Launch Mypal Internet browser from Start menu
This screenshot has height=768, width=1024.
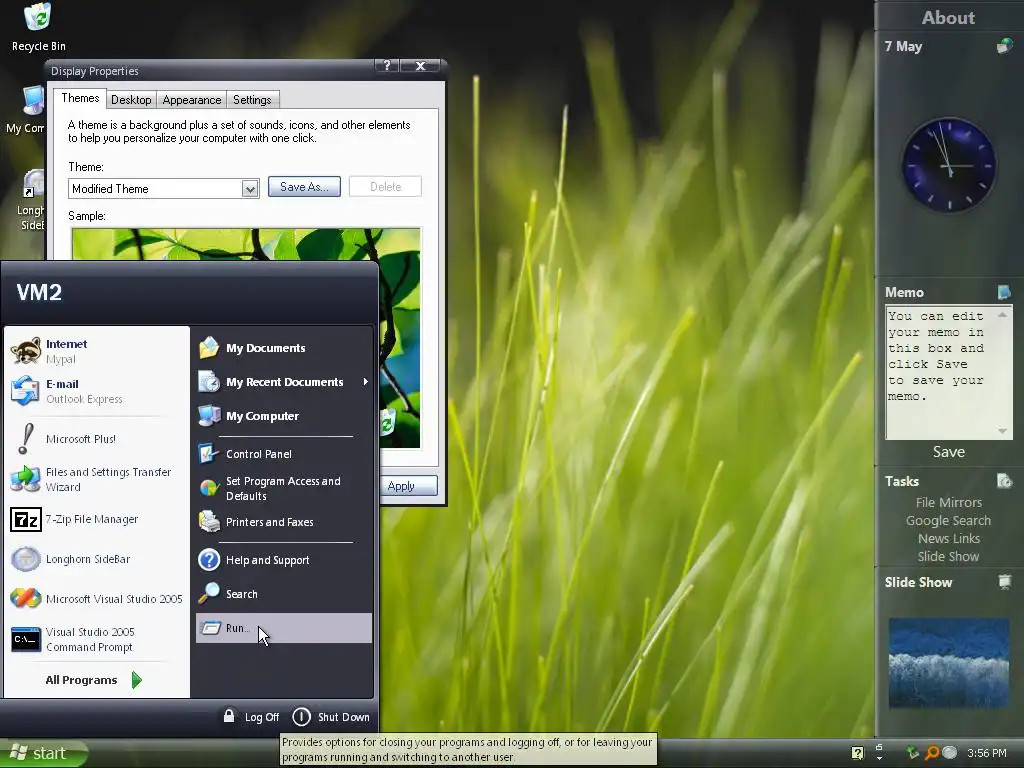coord(97,351)
